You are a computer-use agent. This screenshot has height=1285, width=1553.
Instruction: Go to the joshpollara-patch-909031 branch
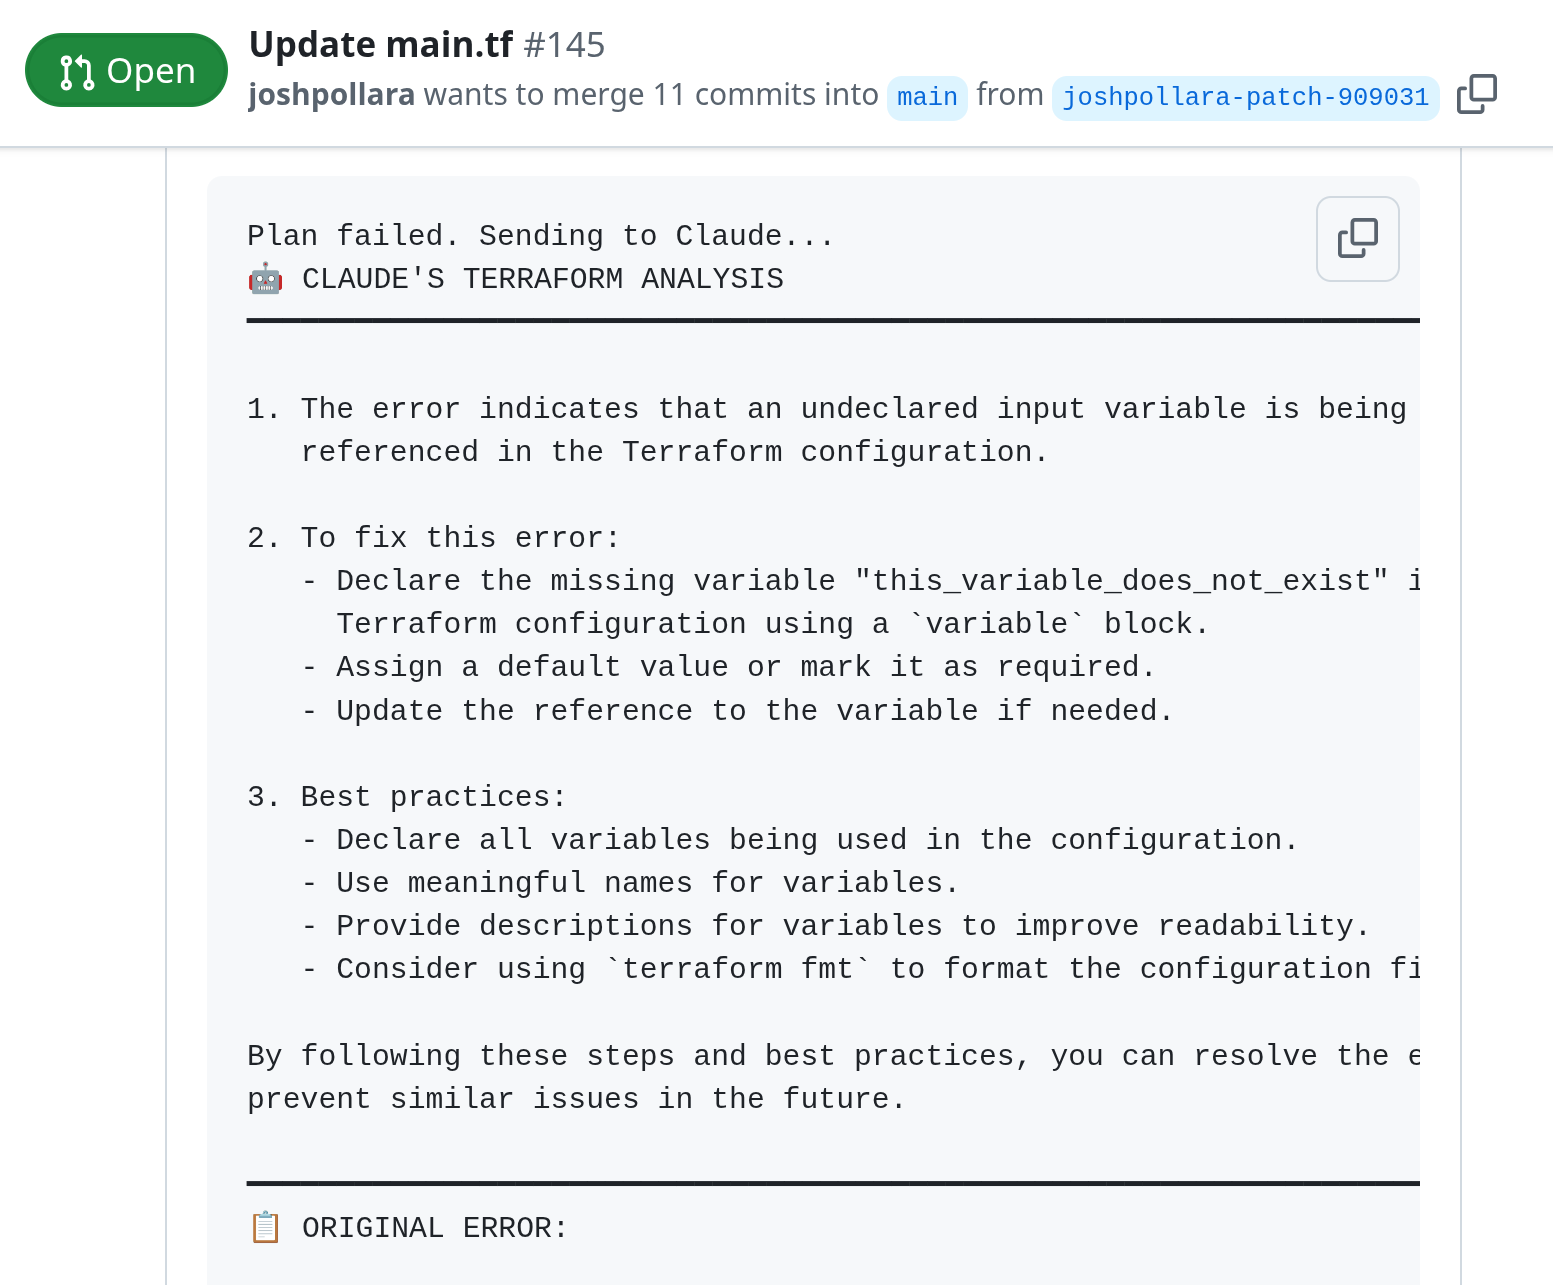click(1245, 97)
